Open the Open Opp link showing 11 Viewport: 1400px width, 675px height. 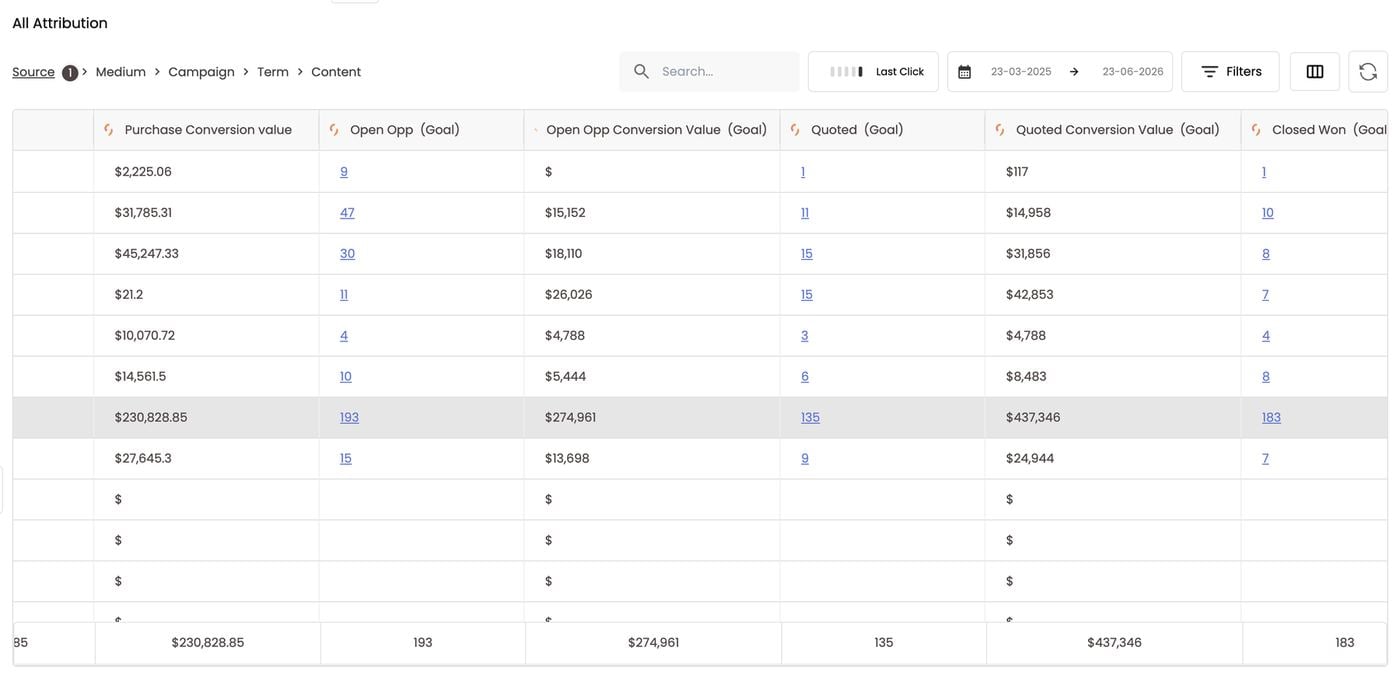click(x=344, y=295)
